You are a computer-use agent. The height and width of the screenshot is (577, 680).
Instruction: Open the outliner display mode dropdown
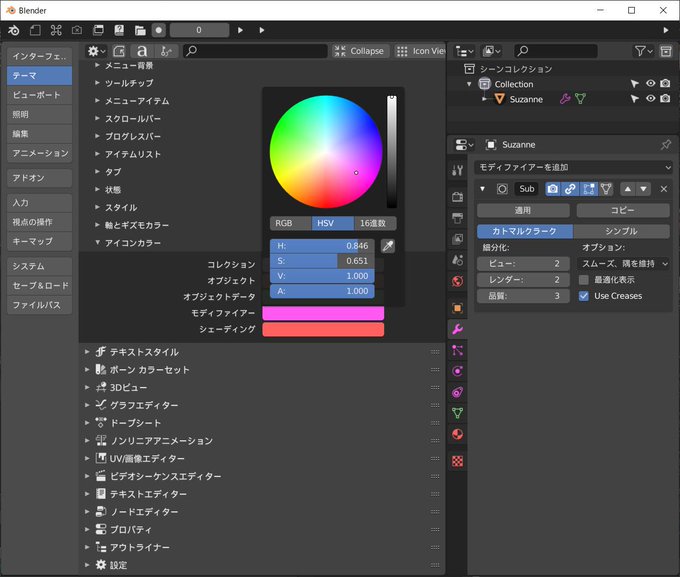(491, 51)
